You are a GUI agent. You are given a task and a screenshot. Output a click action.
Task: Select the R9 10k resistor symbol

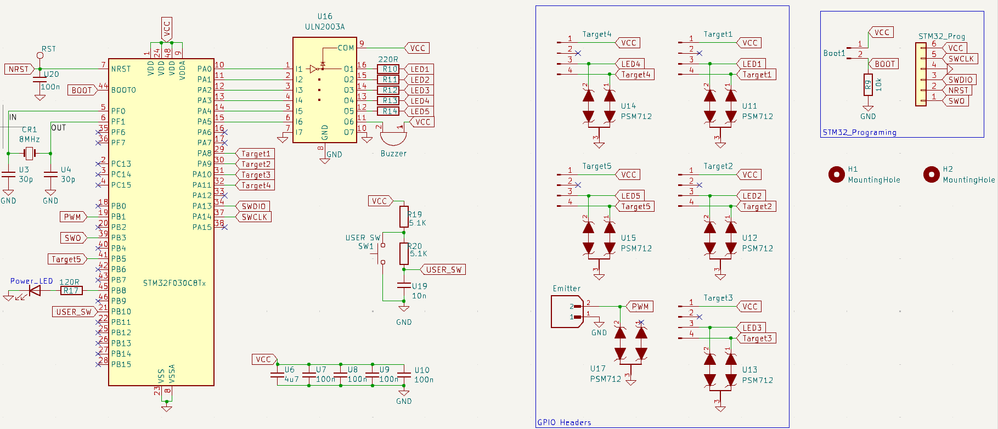tap(868, 84)
